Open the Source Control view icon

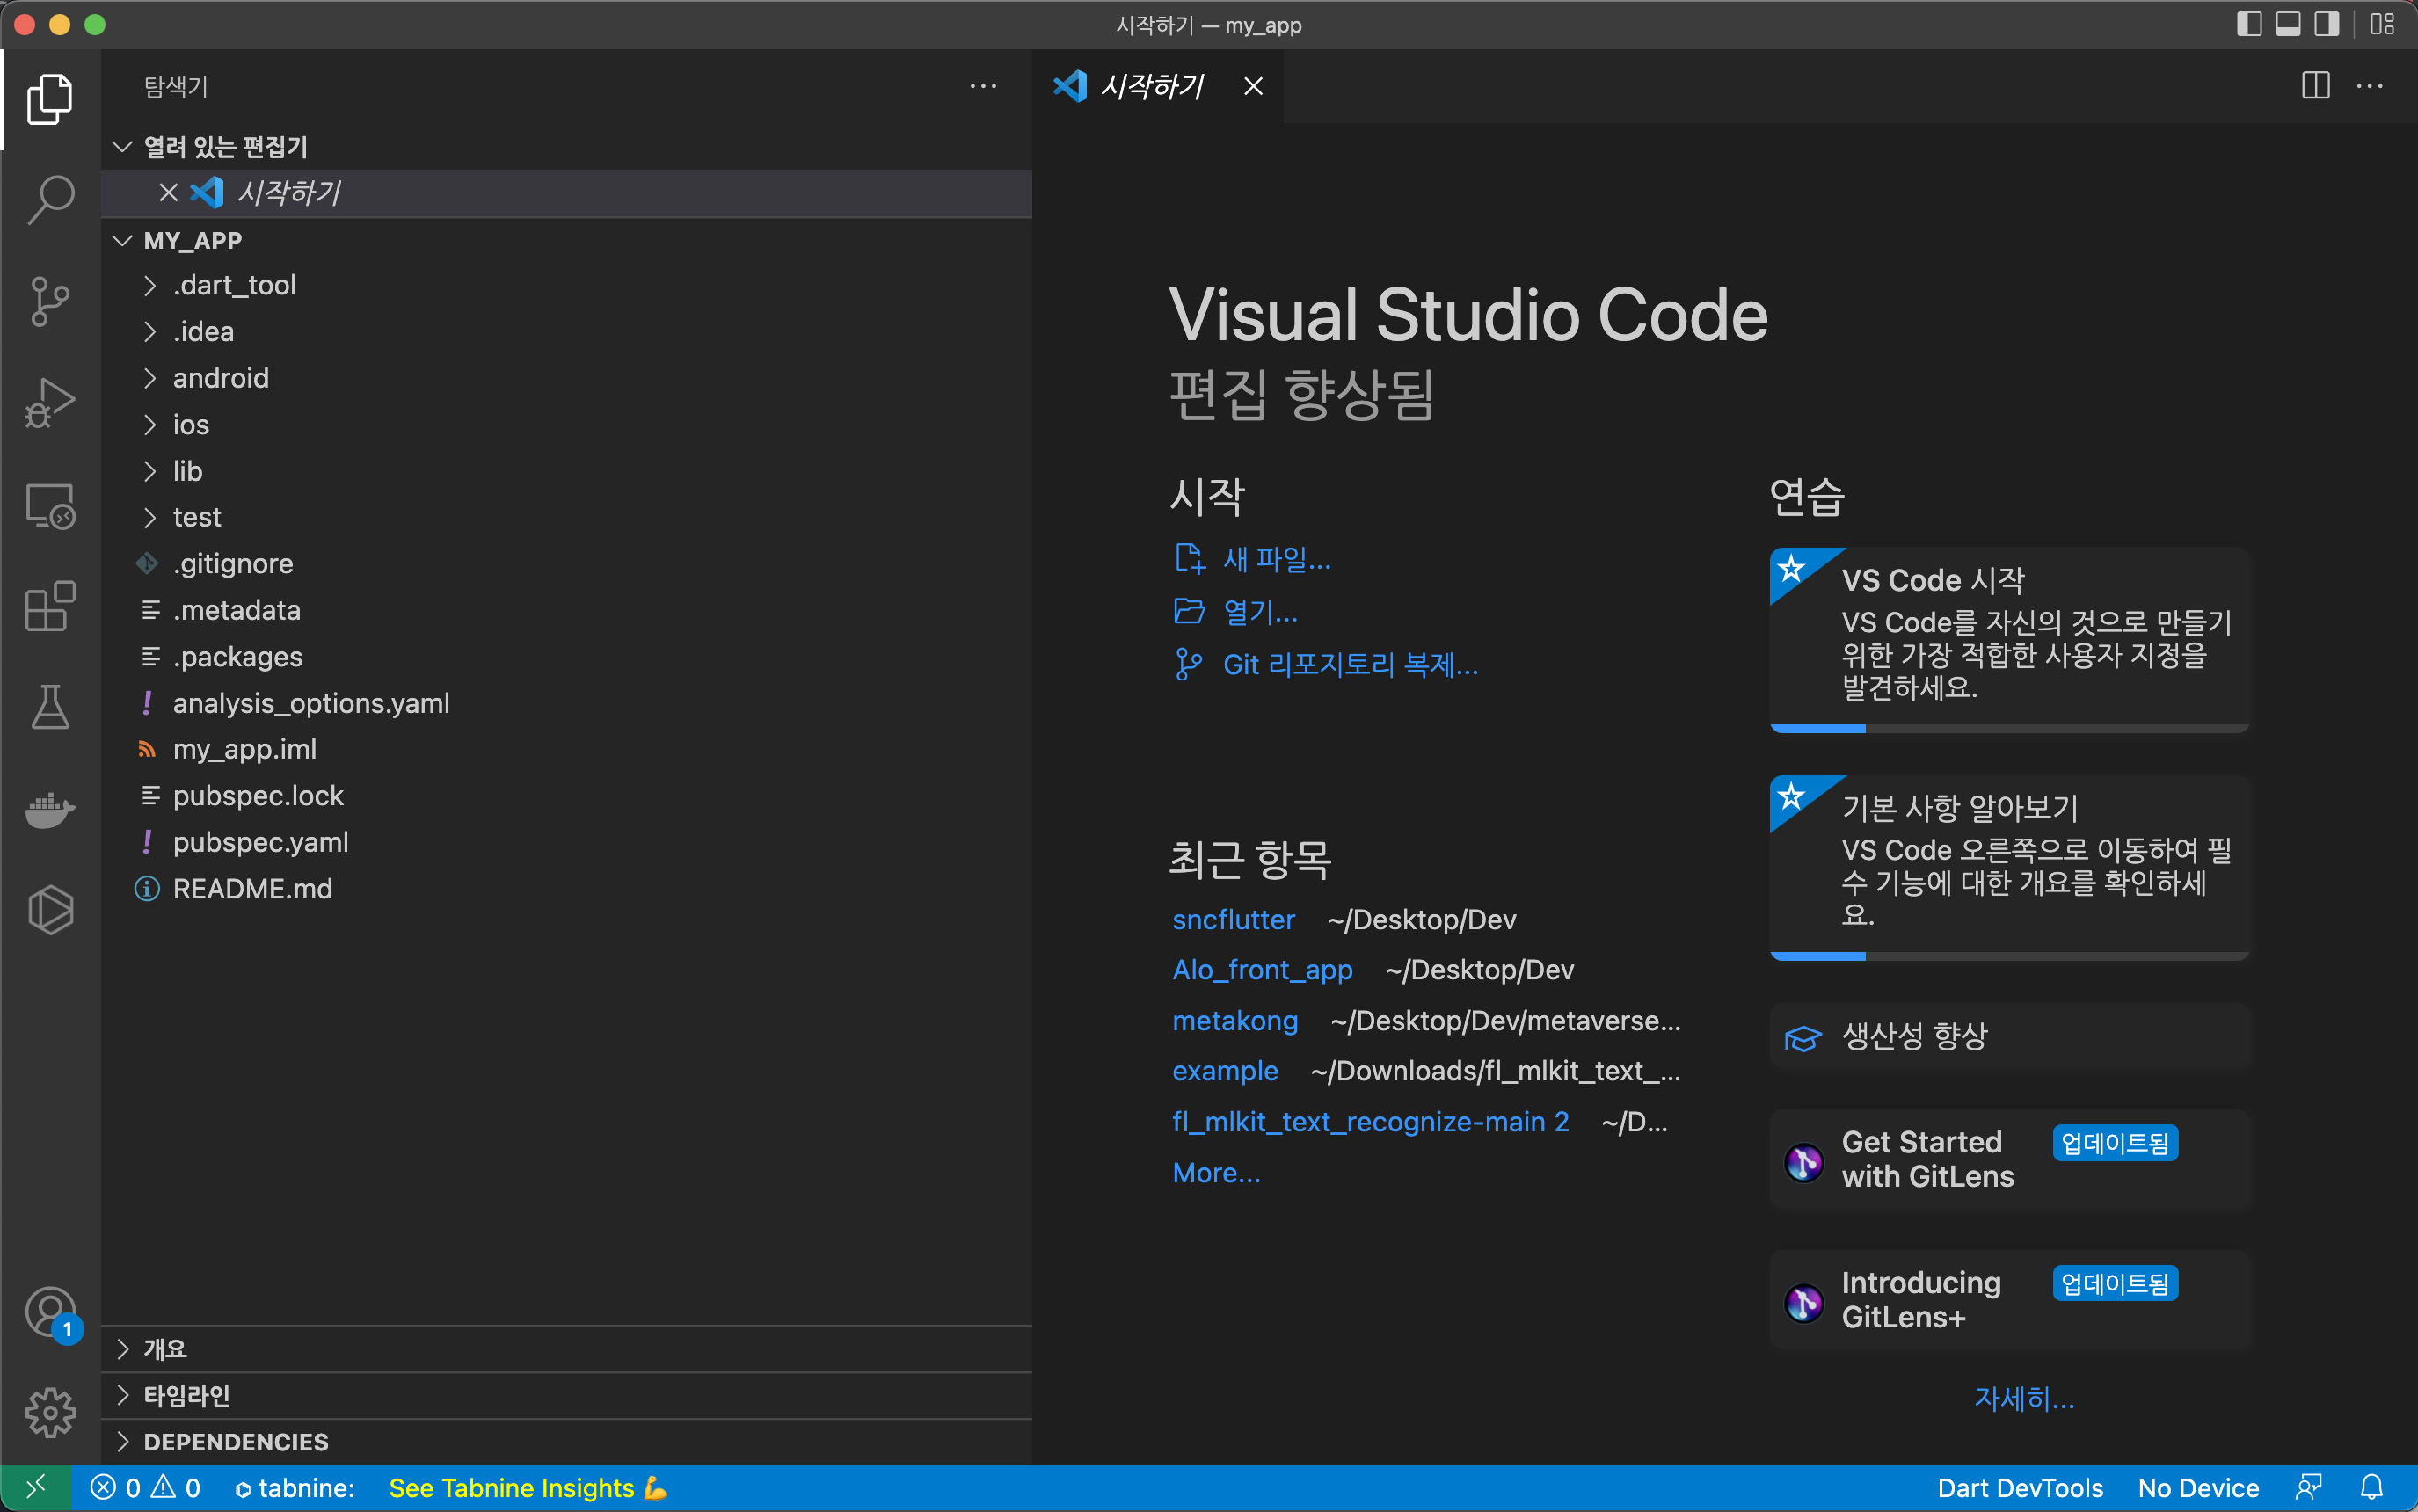coord(49,301)
